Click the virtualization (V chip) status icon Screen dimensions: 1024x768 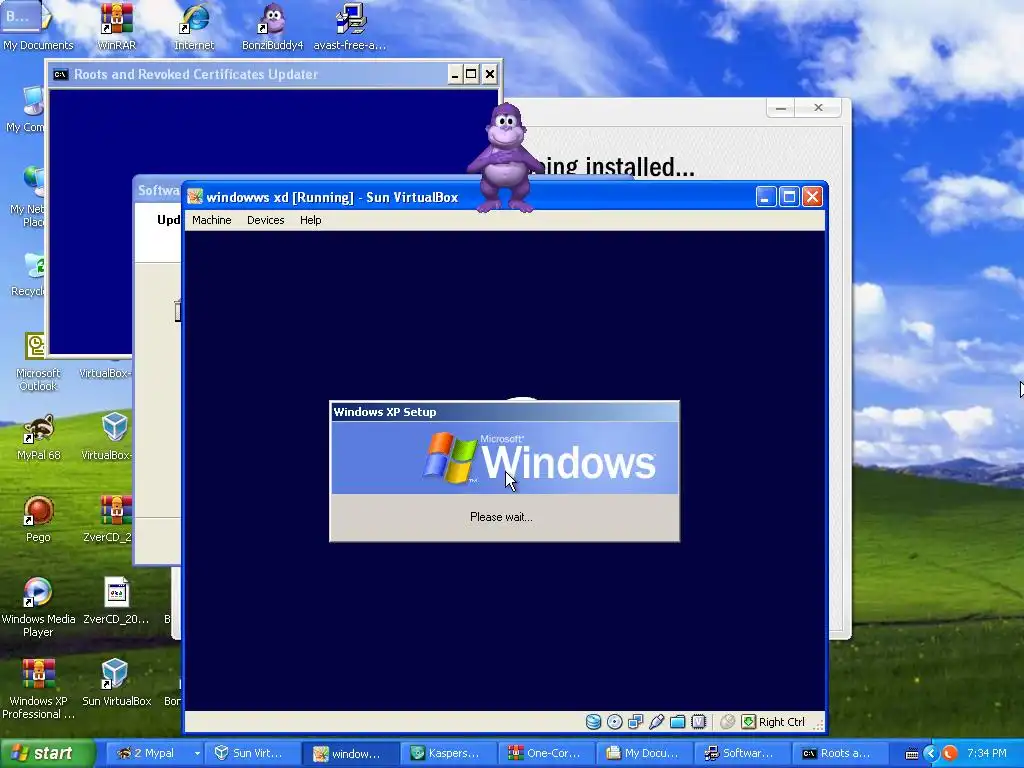tap(698, 722)
